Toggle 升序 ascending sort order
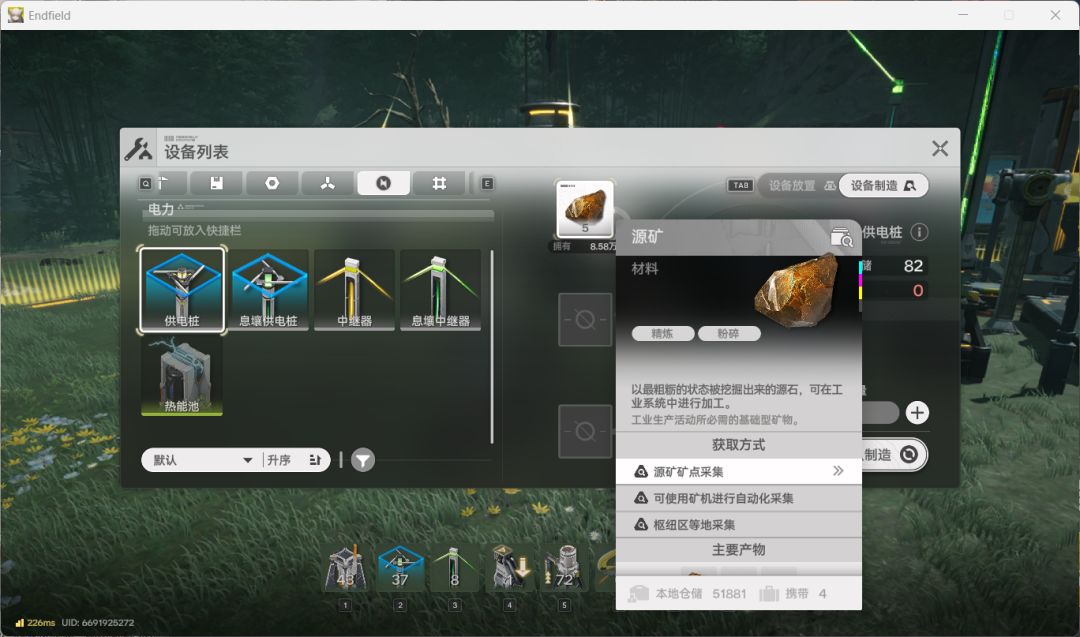 295,460
